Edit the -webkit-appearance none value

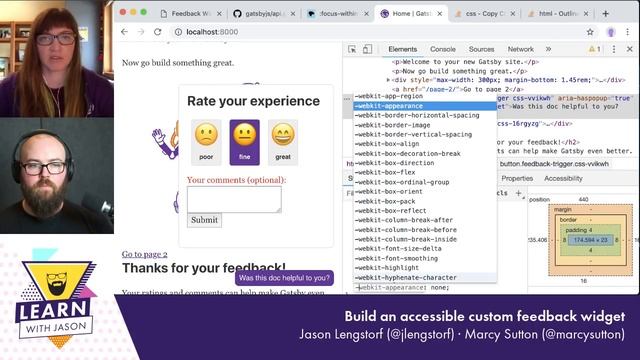pyautogui.click(x=440, y=288)
